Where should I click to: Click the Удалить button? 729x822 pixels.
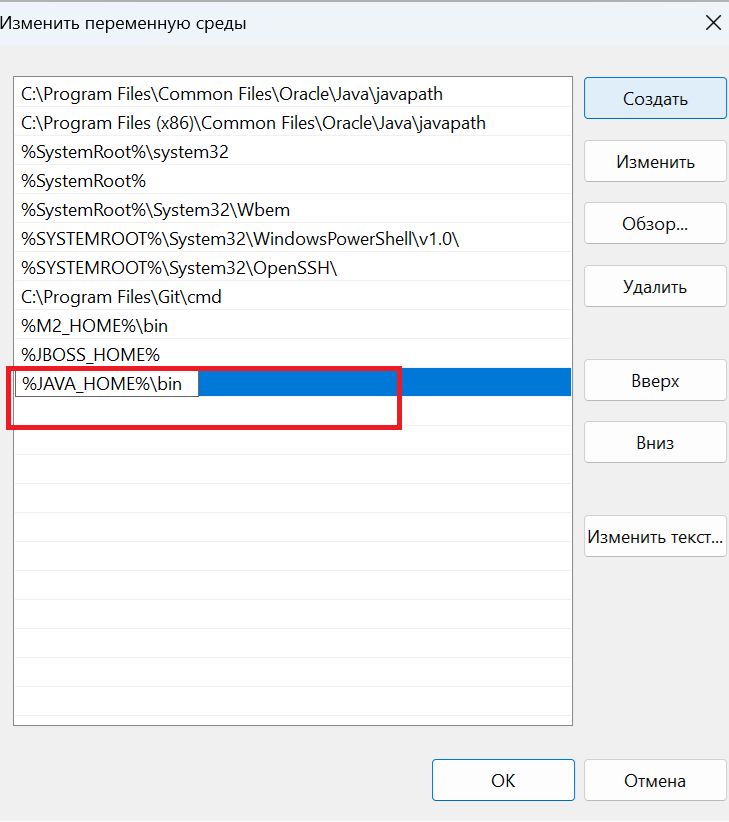click(x=655, y=287)
